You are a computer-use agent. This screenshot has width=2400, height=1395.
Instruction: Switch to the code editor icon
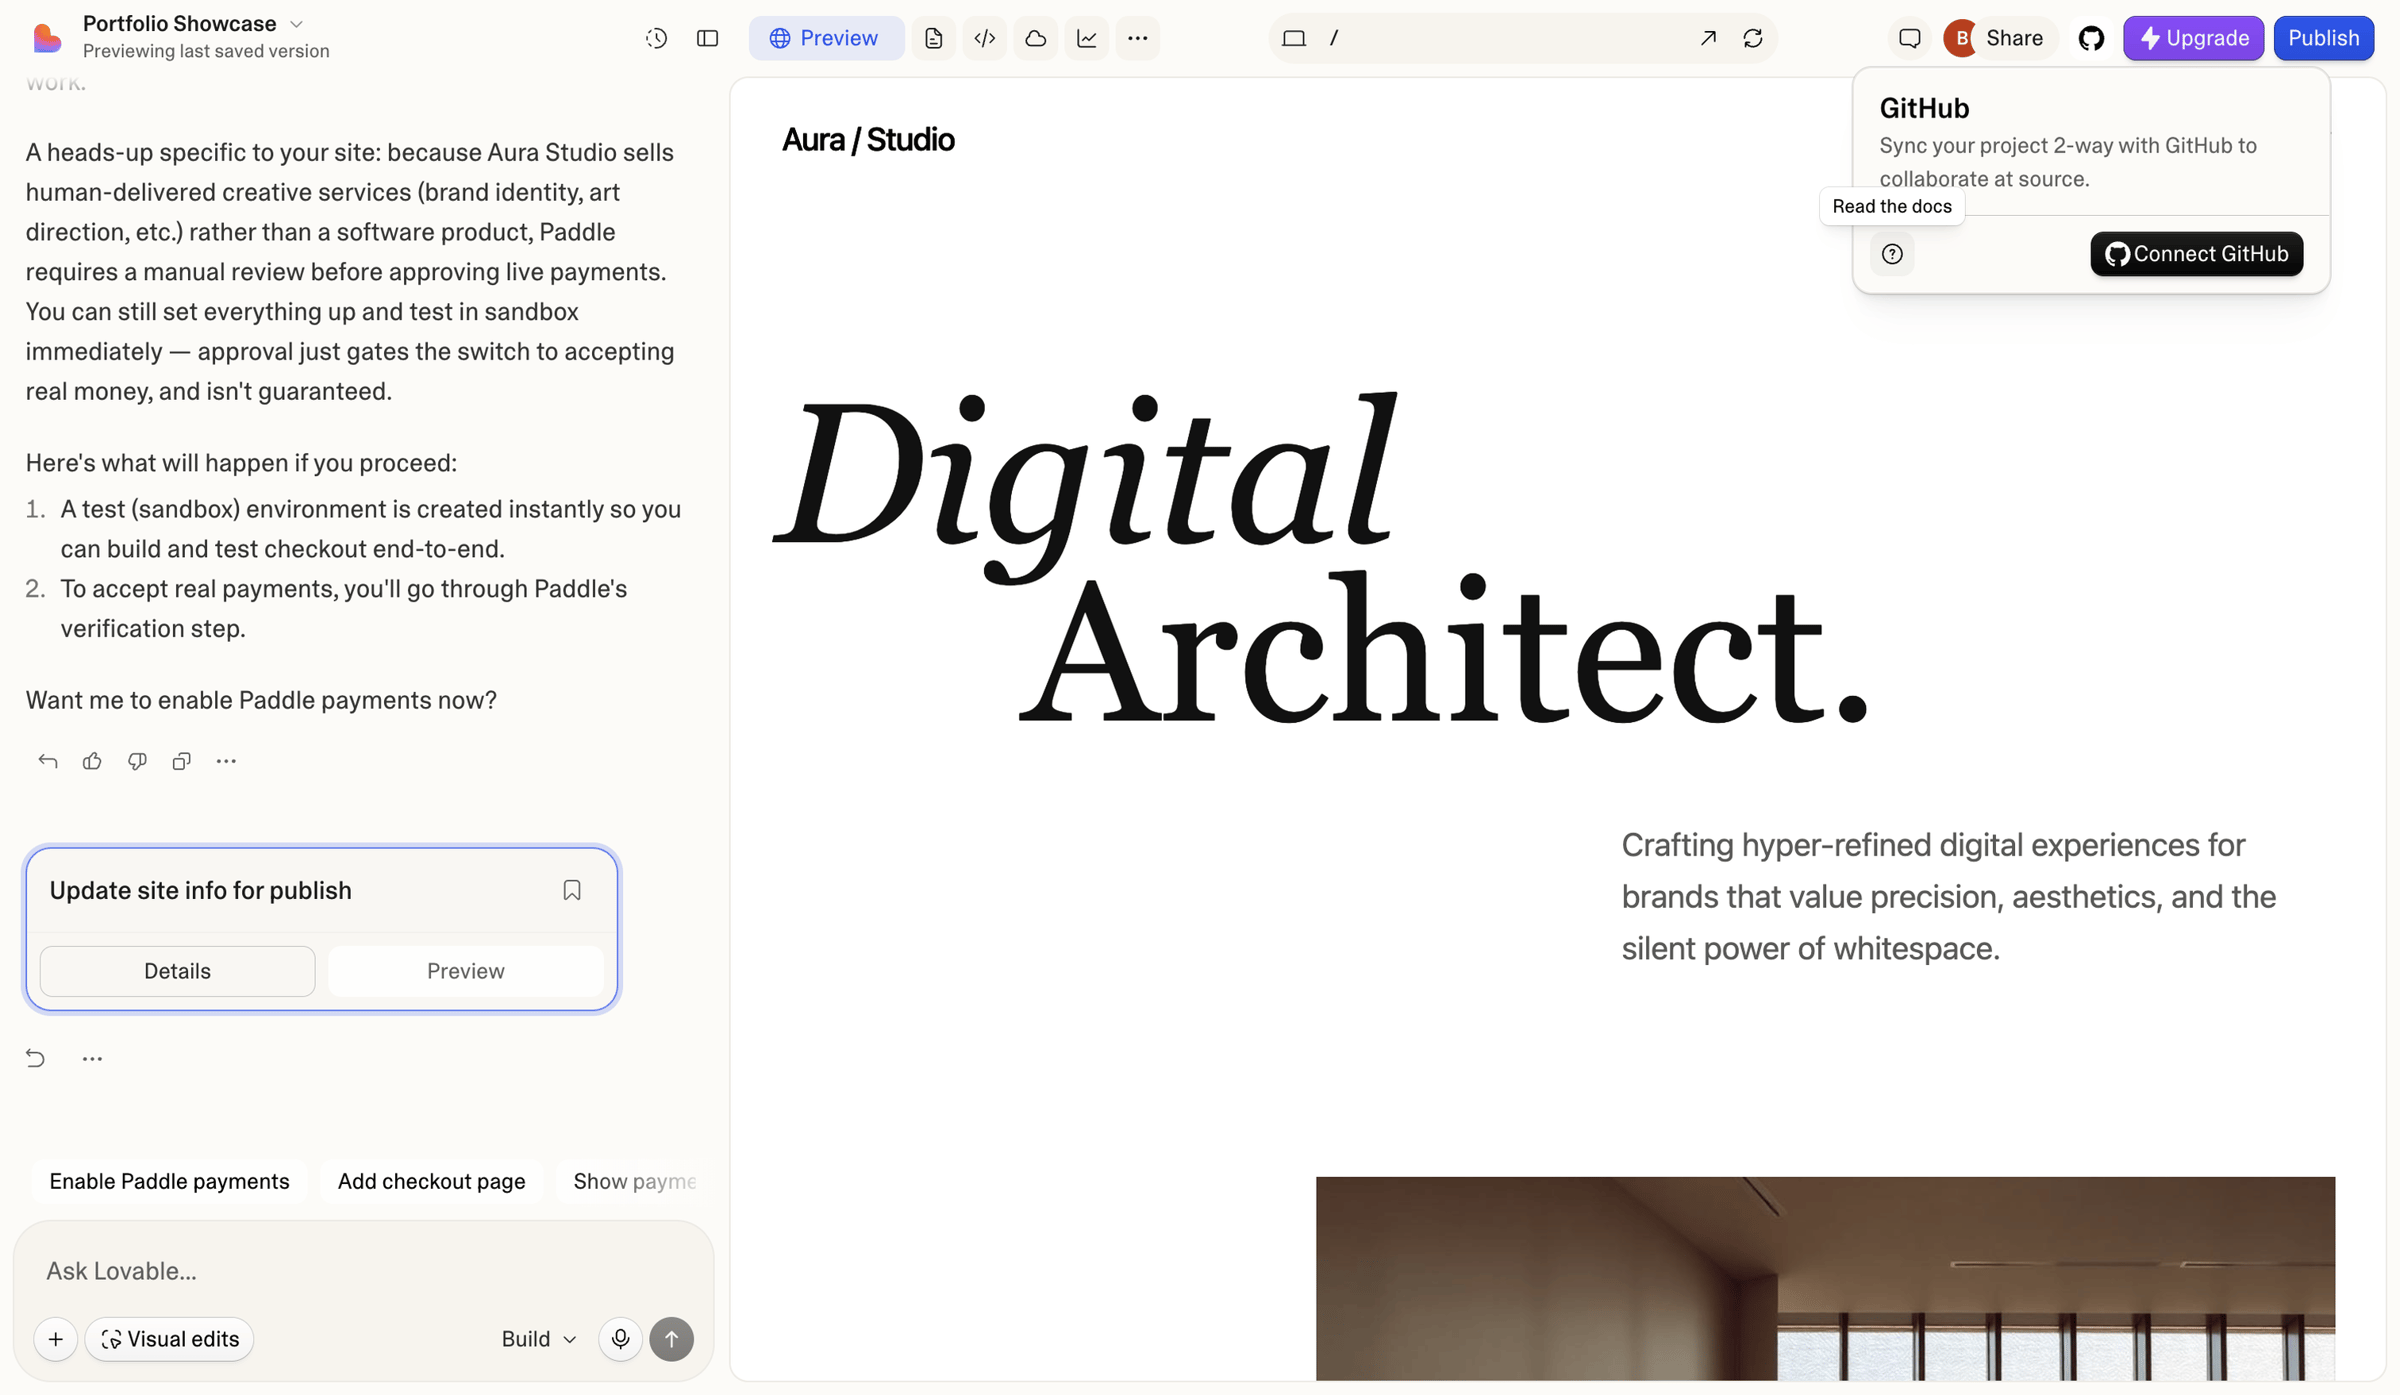(985, 38)
